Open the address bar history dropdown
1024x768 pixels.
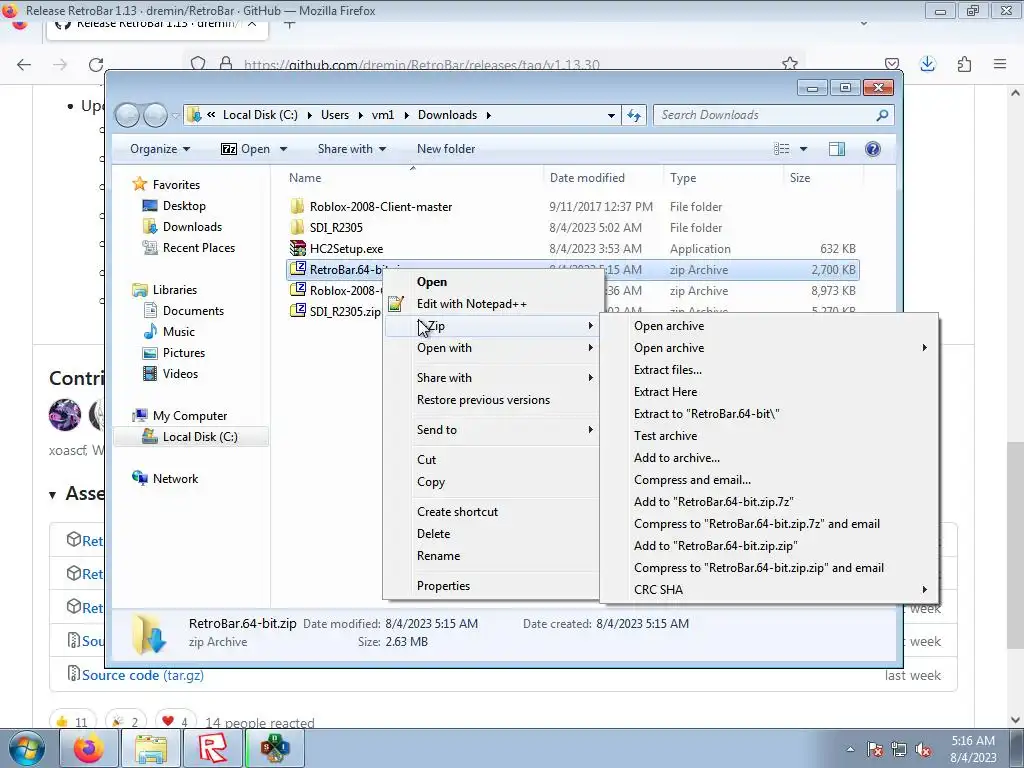[x=611, y=116]
